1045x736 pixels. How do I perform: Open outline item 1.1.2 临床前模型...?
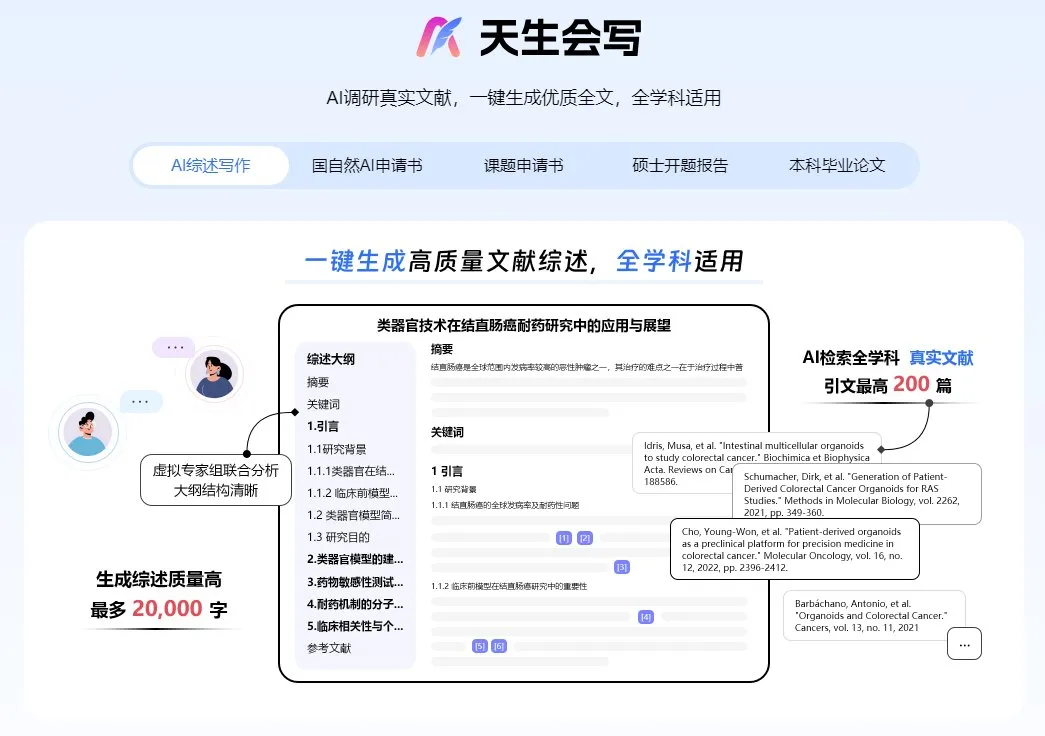point(352,493)
